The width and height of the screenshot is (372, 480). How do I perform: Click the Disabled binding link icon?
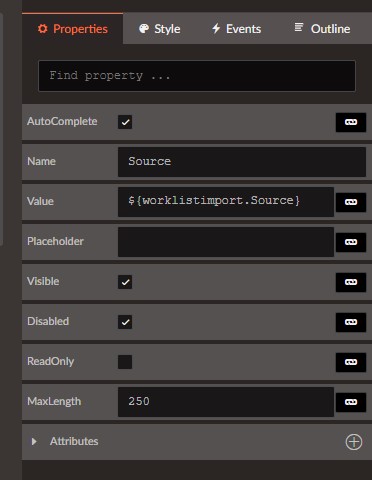tap(351, 322)
